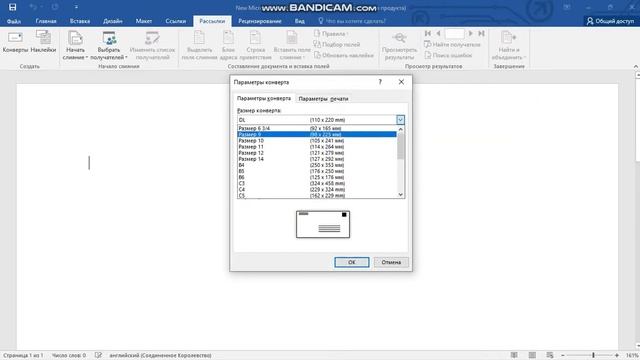Select the B6 envelope size
The image size is (640, 360).
pyautogui.click(x=317, y=177)
